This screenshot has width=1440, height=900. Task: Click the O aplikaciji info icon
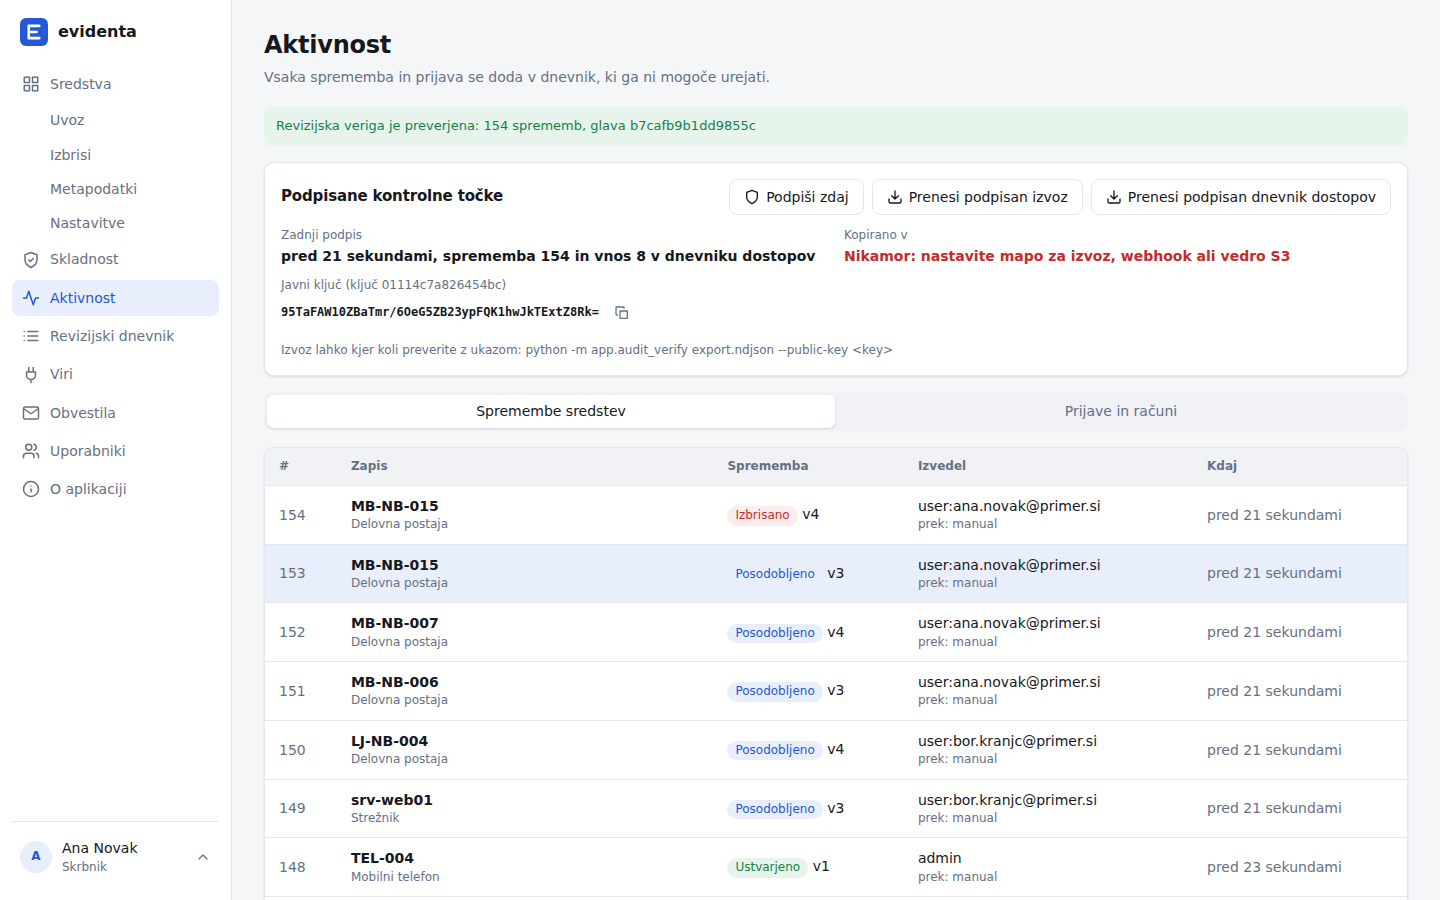(x=31, y=489)
